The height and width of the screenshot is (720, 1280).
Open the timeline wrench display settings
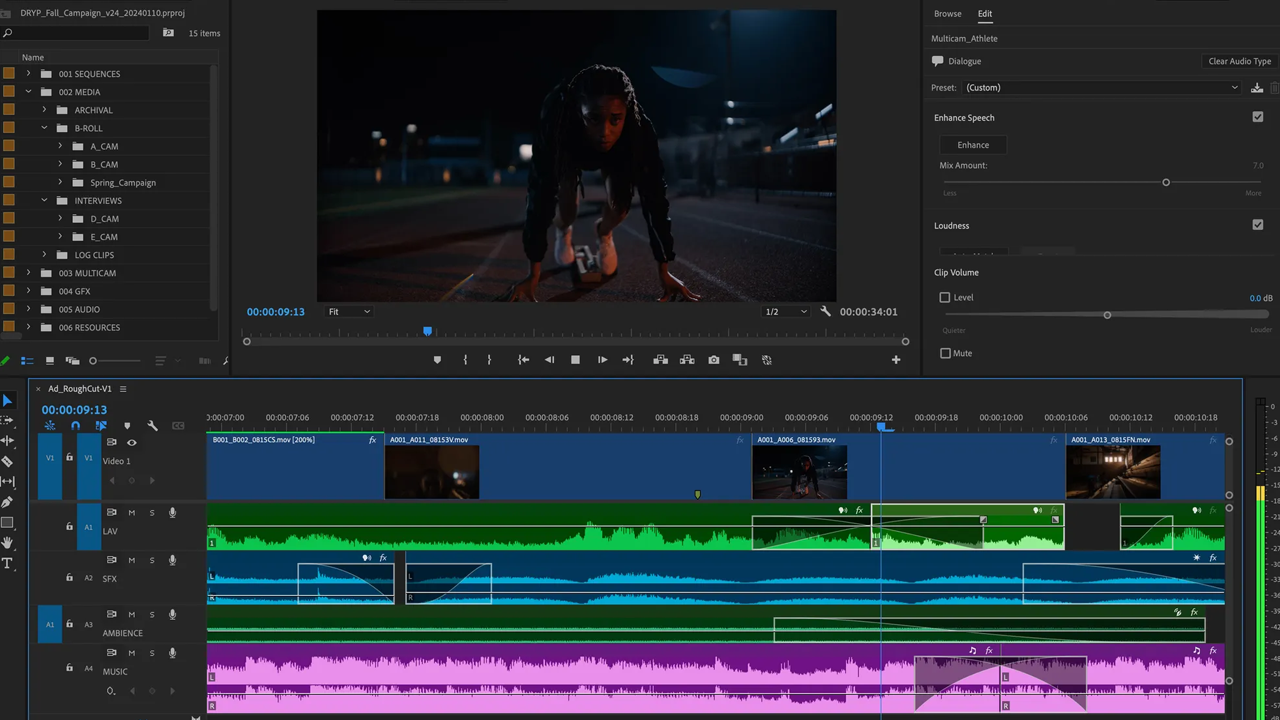point(152,426)
